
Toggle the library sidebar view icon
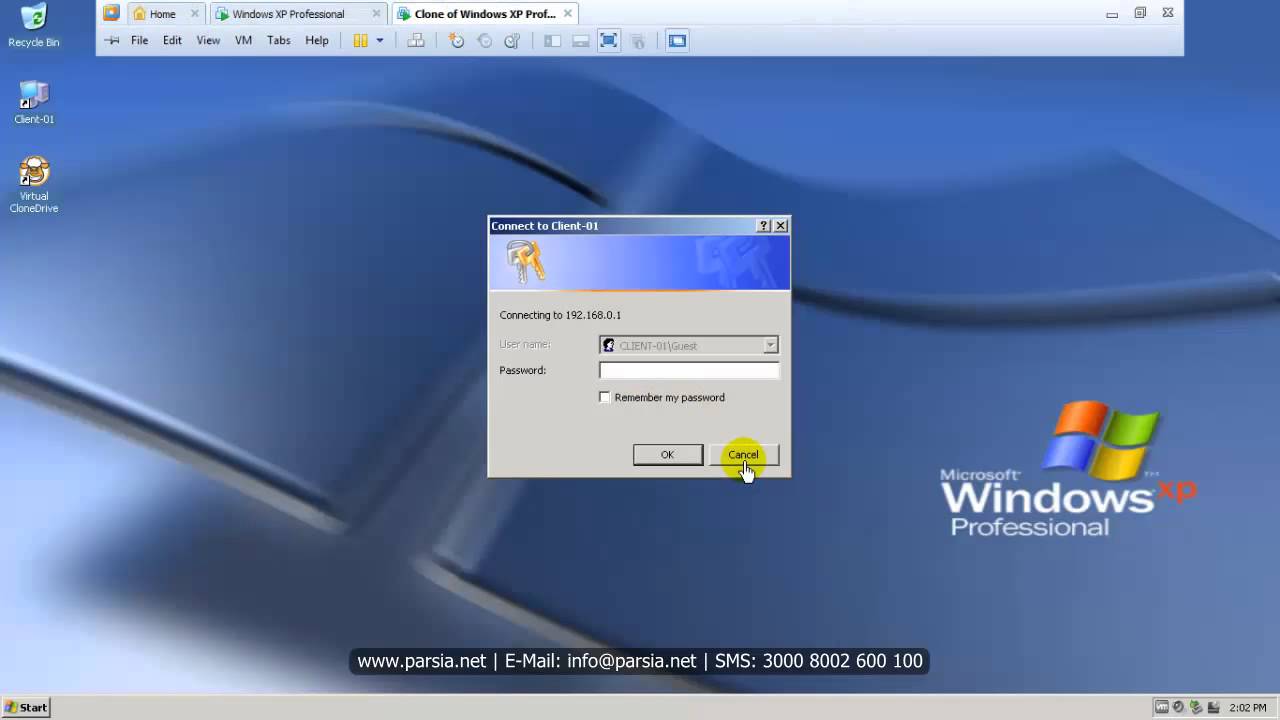552,41
